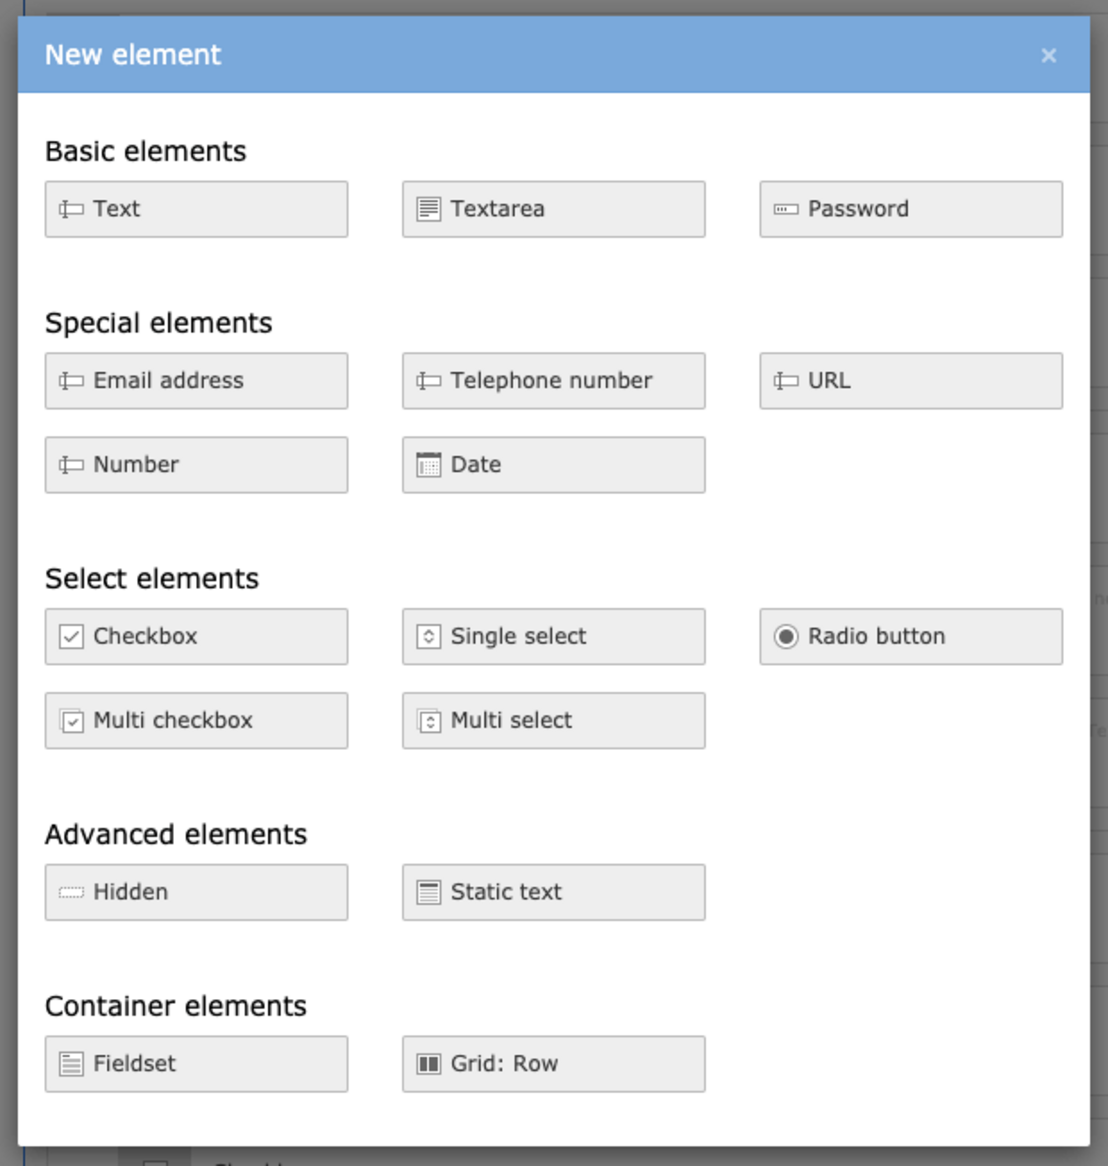Click the Password field icon
This screenshot has width=1108, height=1166.
point(786,210)
